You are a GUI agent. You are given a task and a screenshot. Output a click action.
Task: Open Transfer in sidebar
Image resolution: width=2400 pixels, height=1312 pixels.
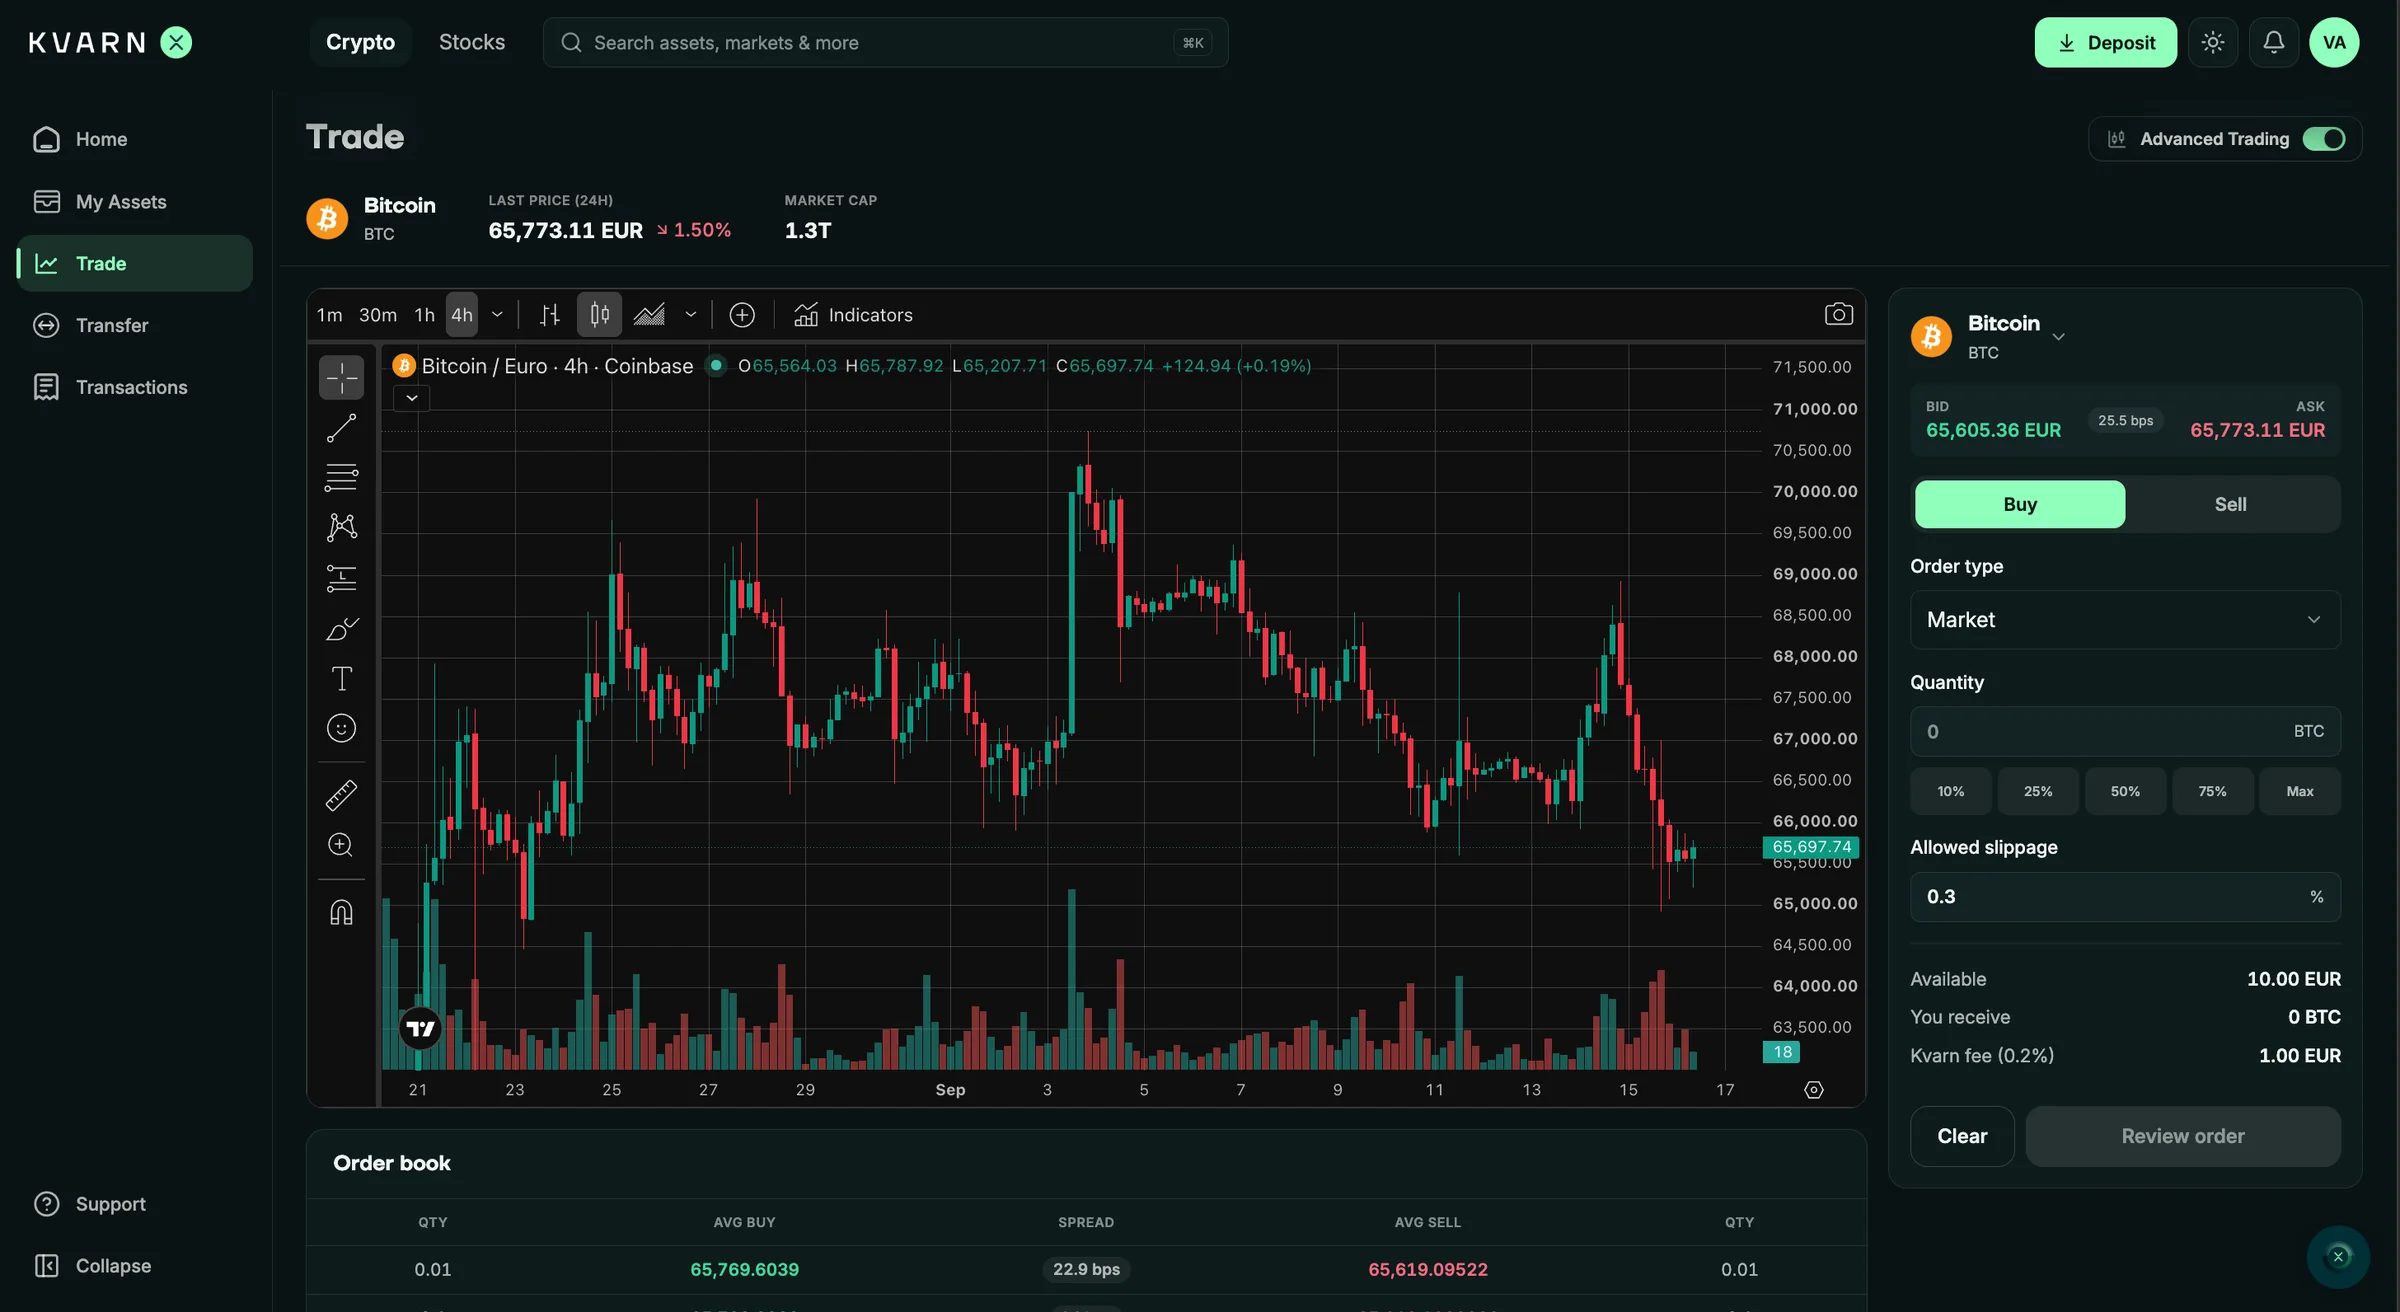134,325
